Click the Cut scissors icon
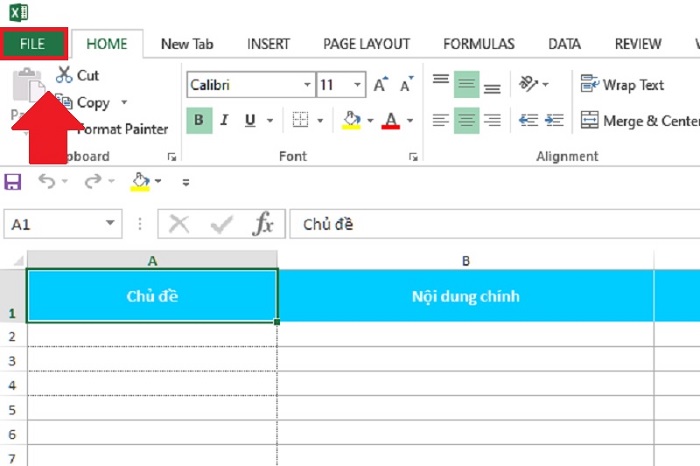700x466 pixels. click(64, 75)
